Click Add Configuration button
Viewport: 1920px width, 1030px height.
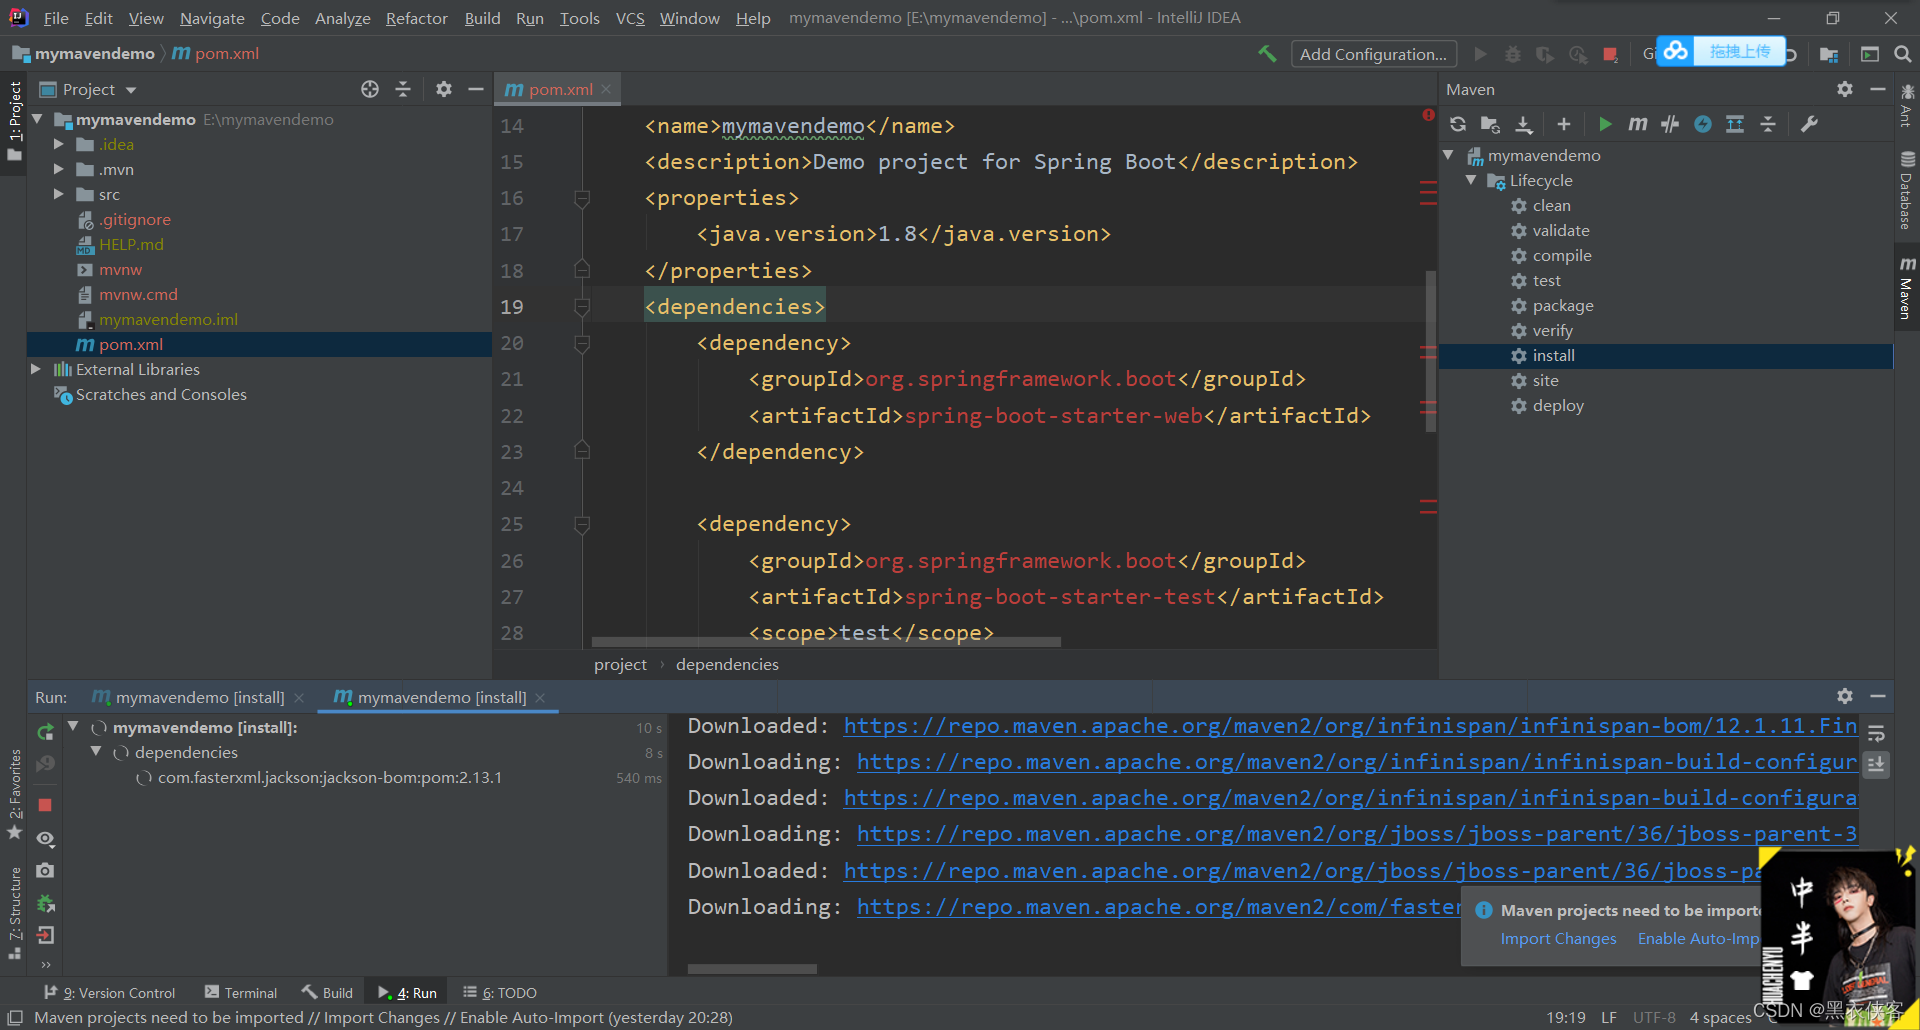point(1373,54)
